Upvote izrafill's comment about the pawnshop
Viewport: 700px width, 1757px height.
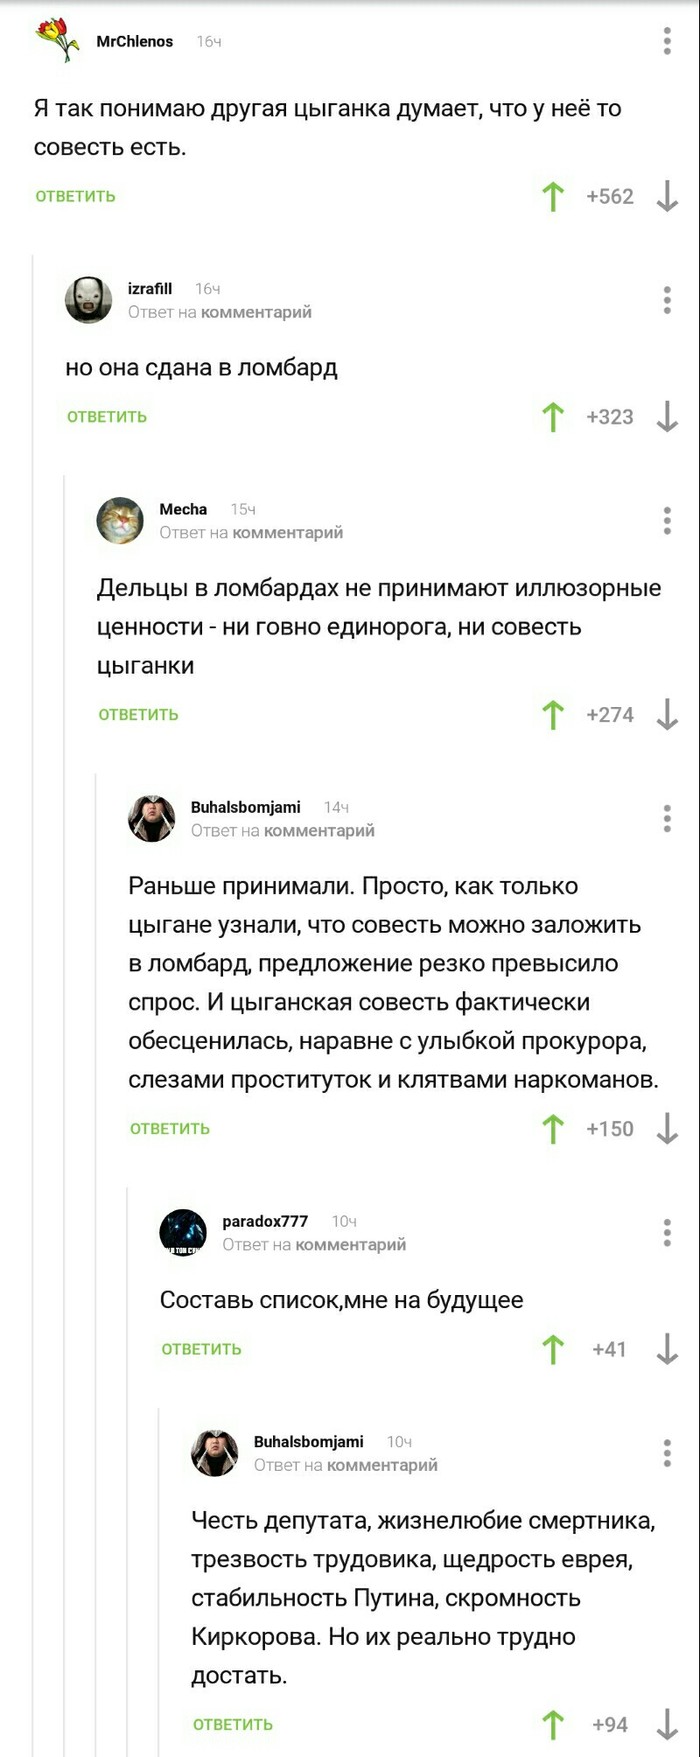(x=553, y=417)
